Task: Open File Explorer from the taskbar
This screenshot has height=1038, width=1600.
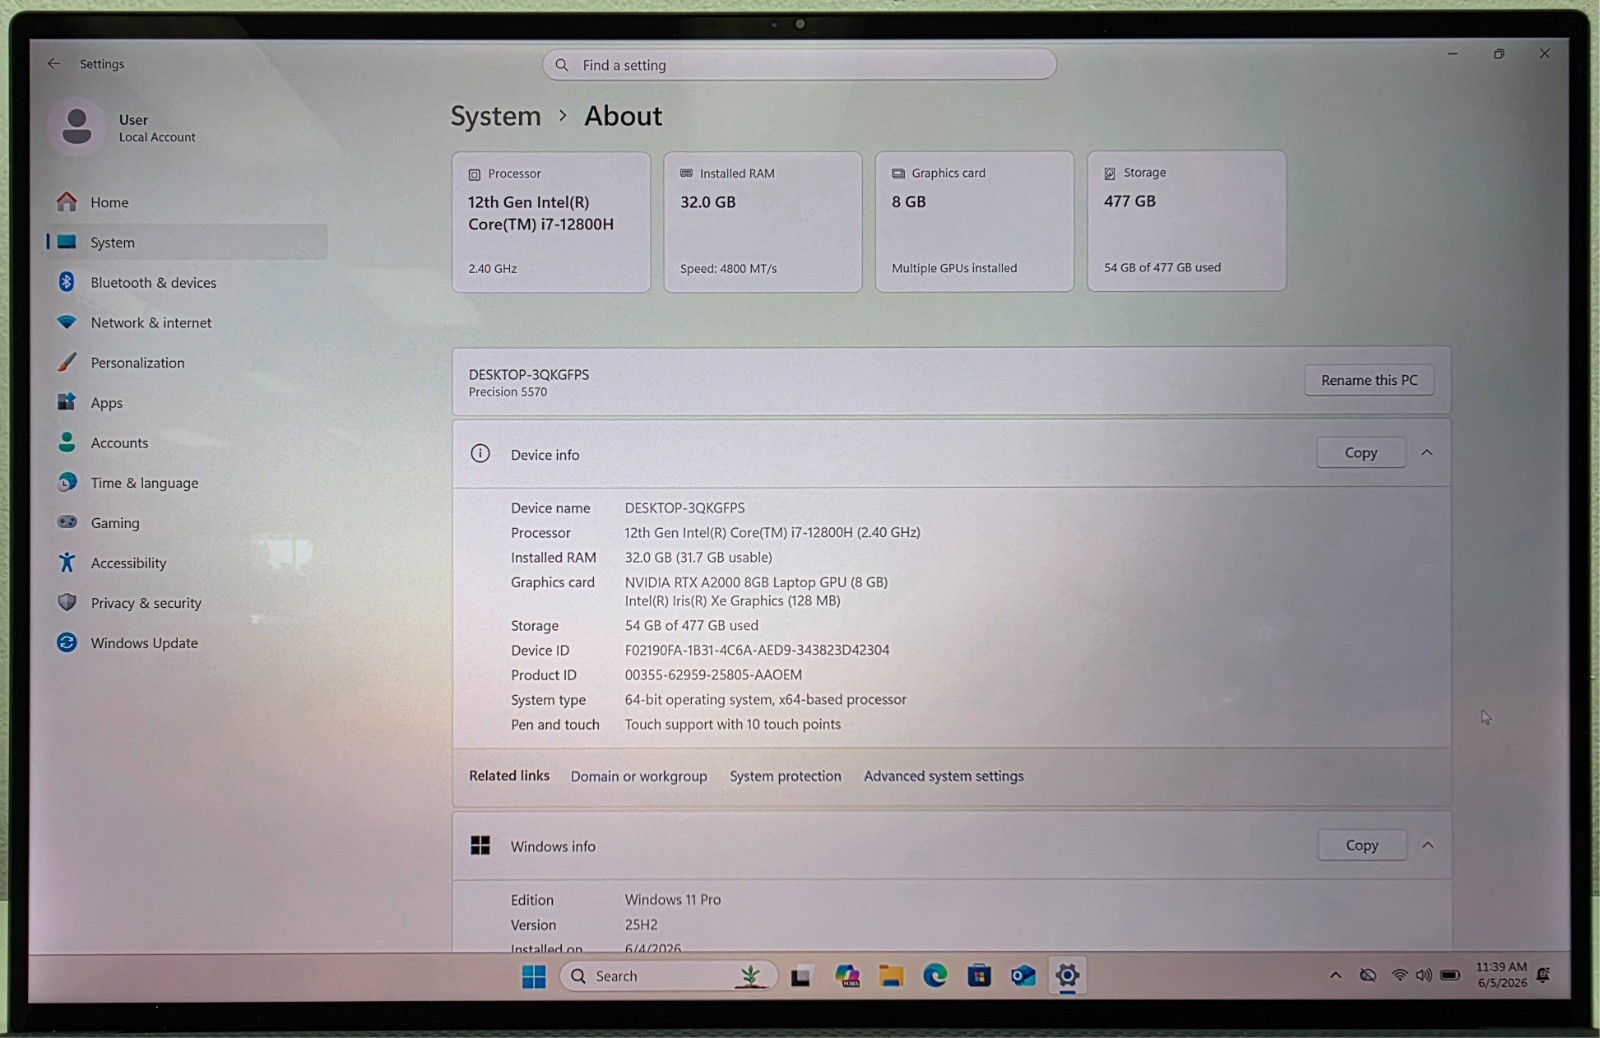Action: (x=891, y=976)
